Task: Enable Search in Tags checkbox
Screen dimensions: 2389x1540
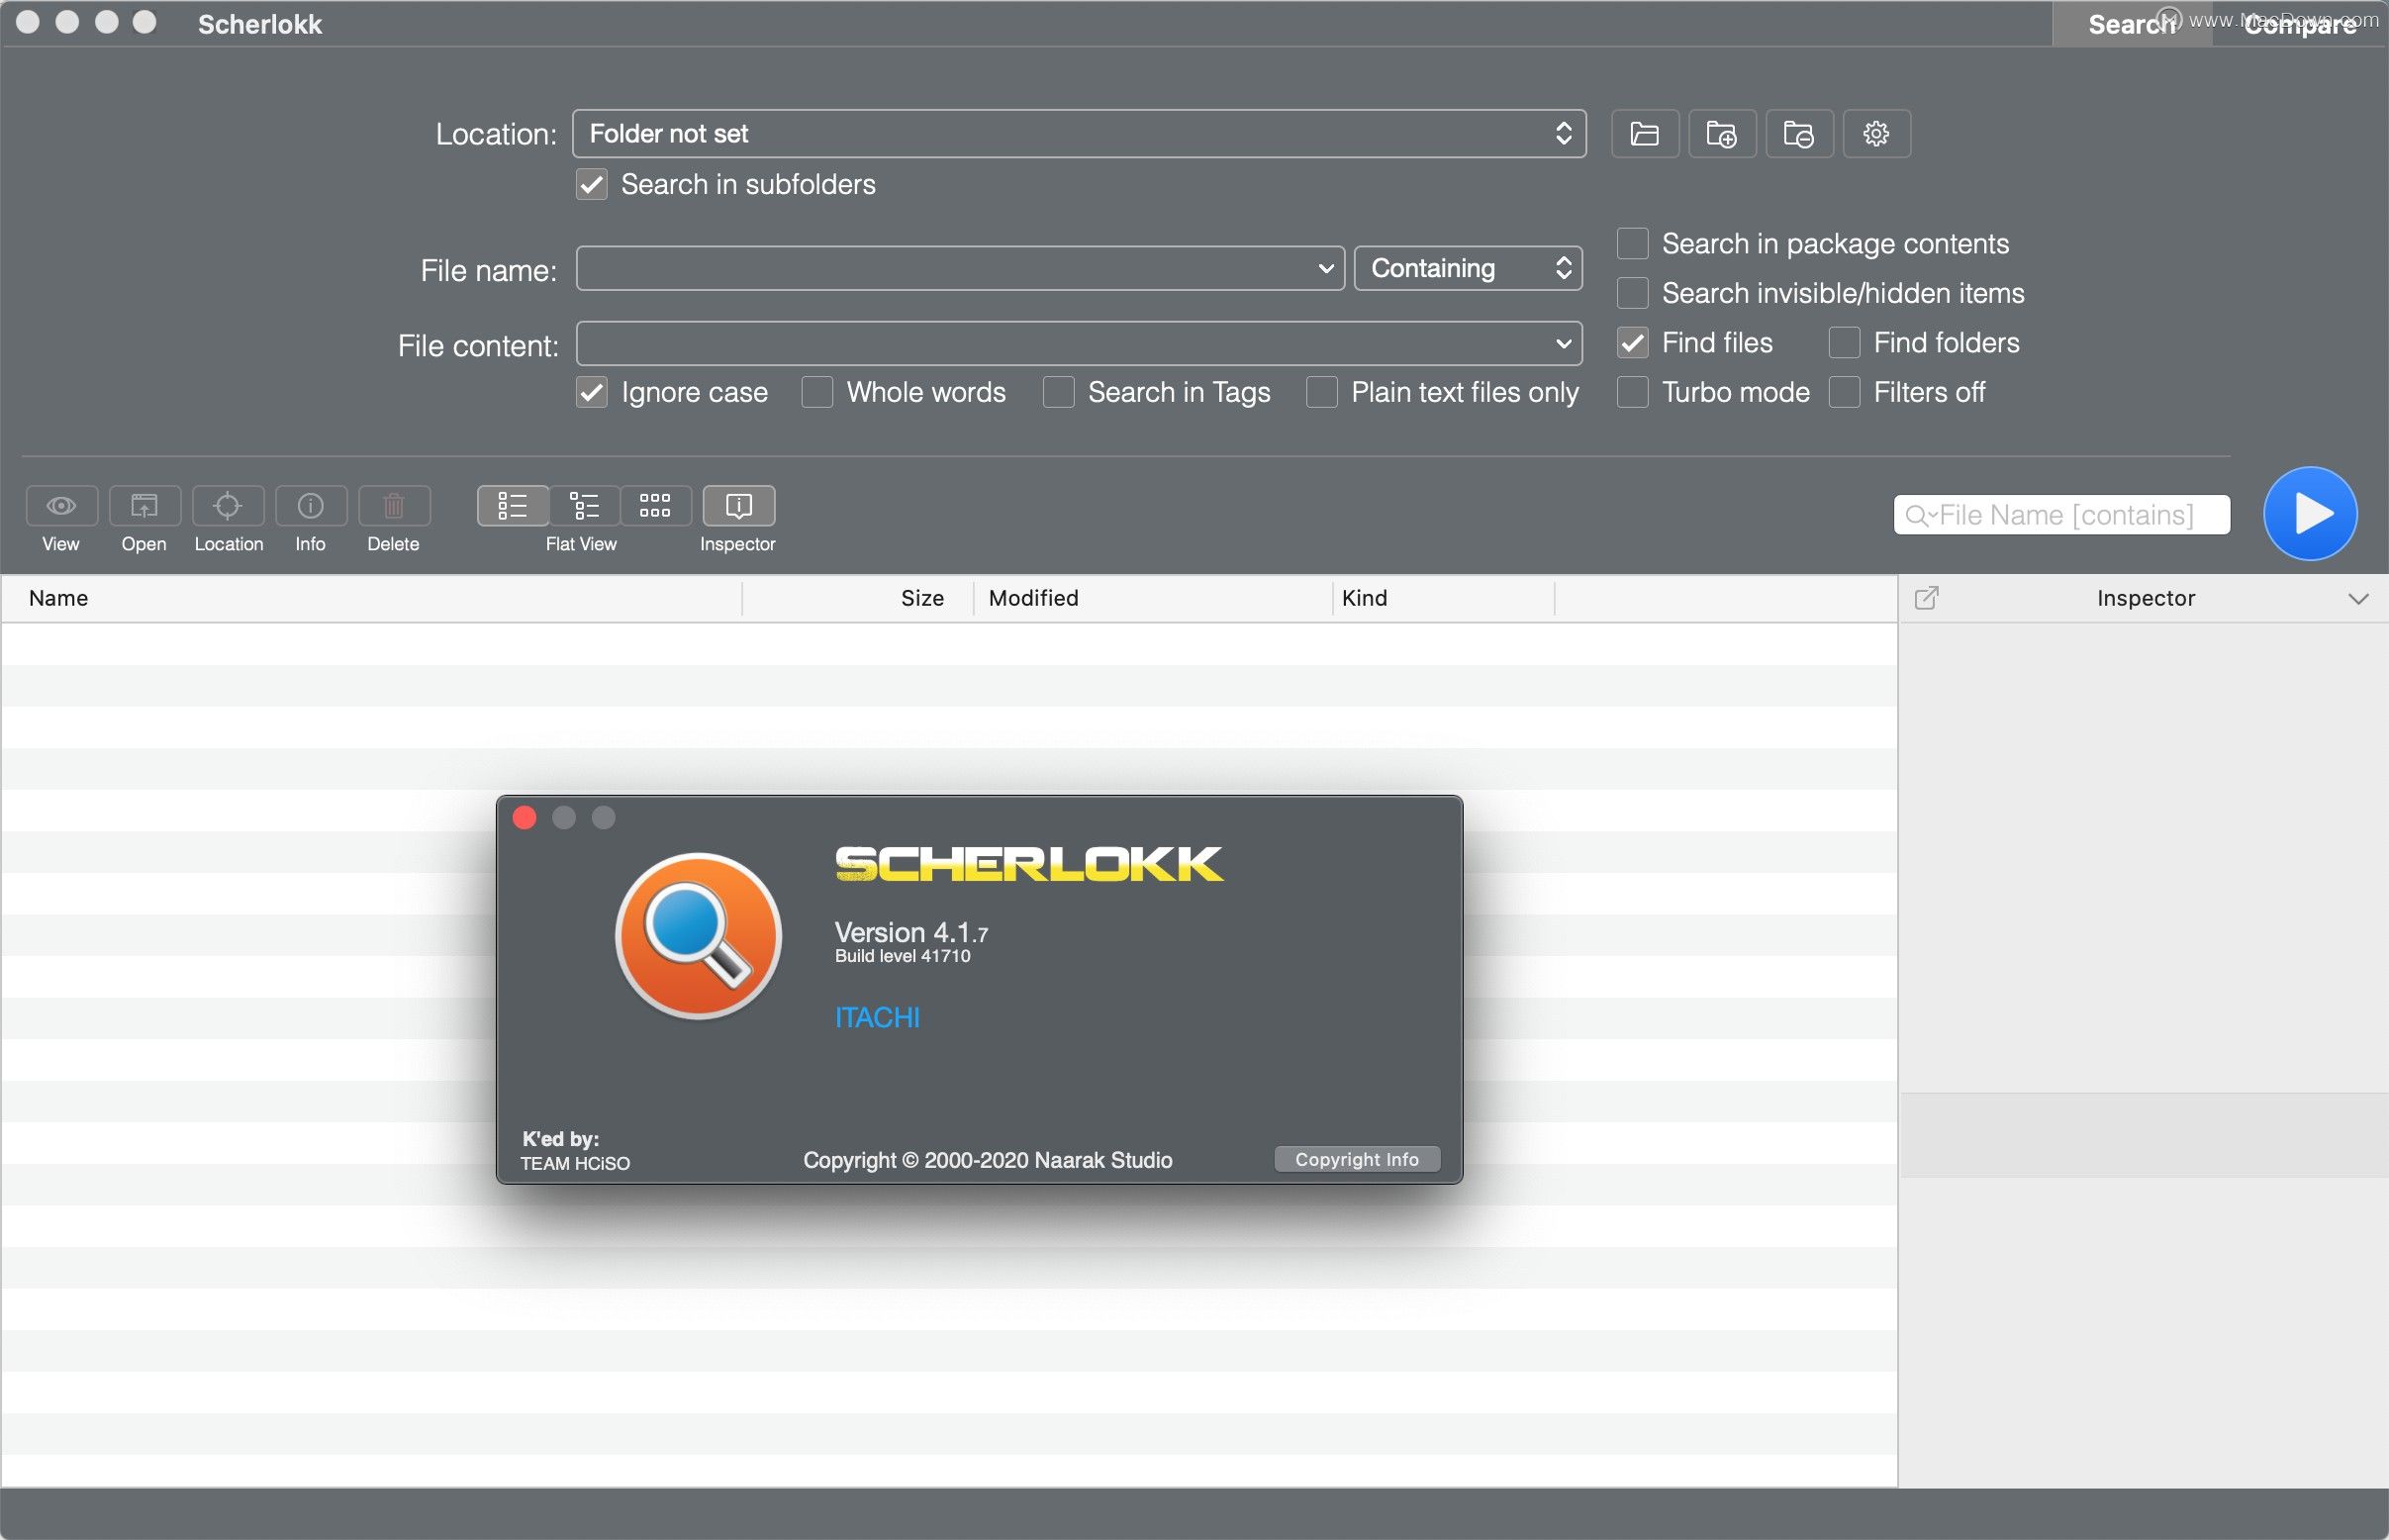Action: 1058,393
